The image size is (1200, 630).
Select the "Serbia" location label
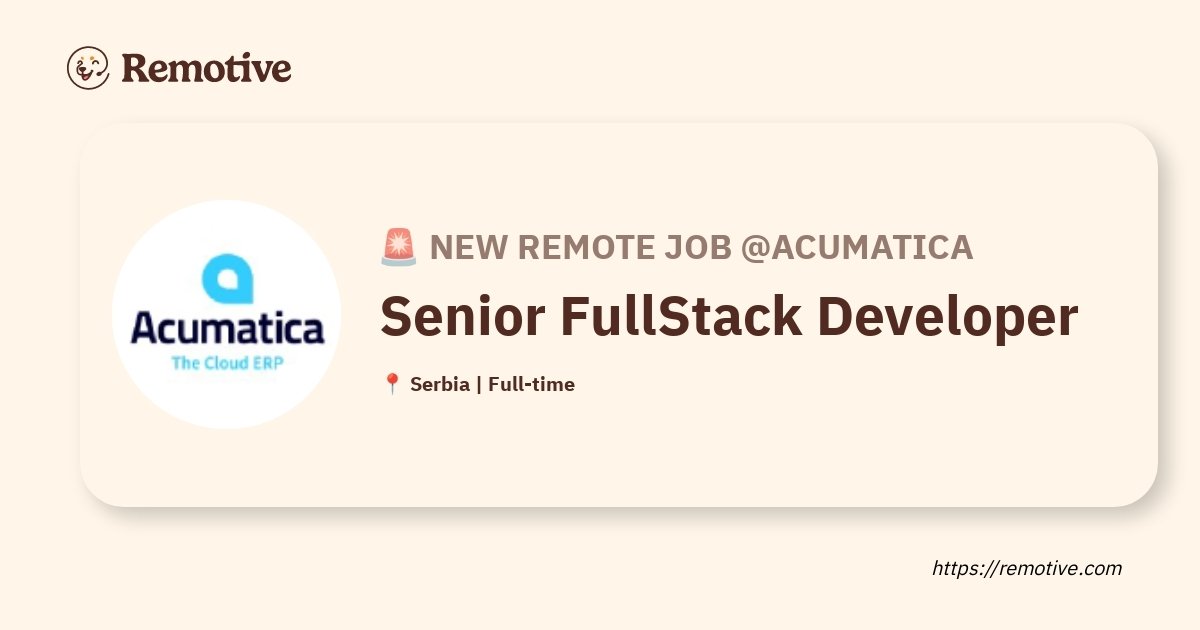tap(439, 384)
